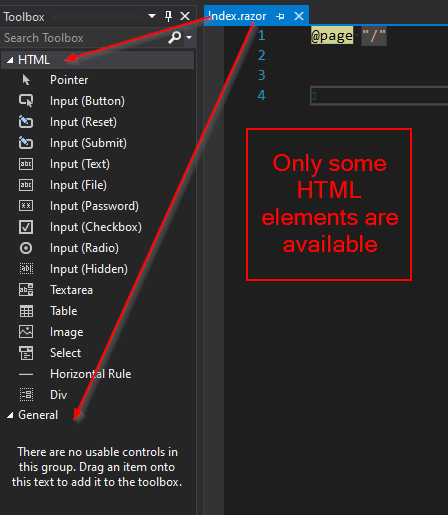Viewport: 448px width, 515px height.
Task: Select the Horizontal Rule label
Action: click(x=91, y=374)
